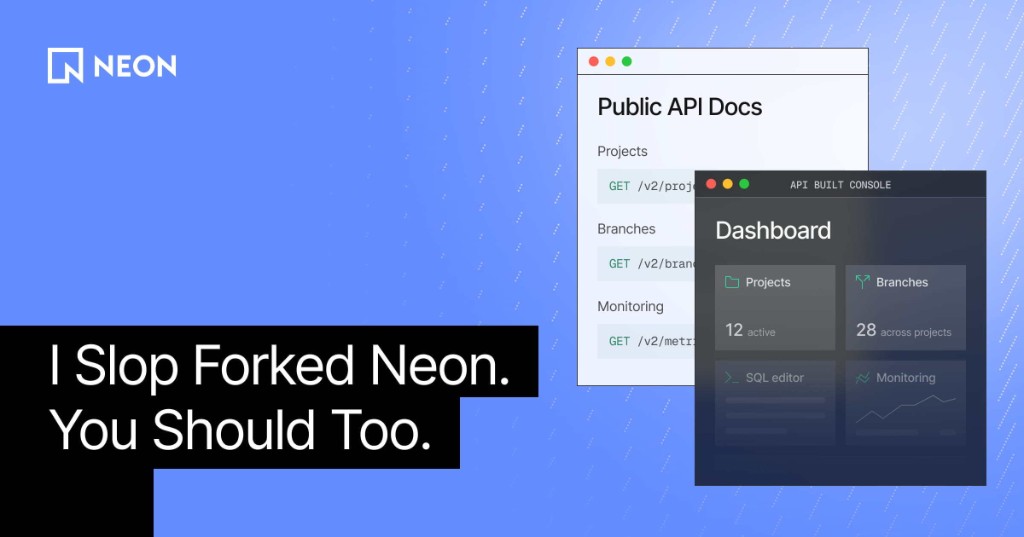Click the Branches fork icon
This screenshot has height=537, width=1024.
click(x=863, y=282)
